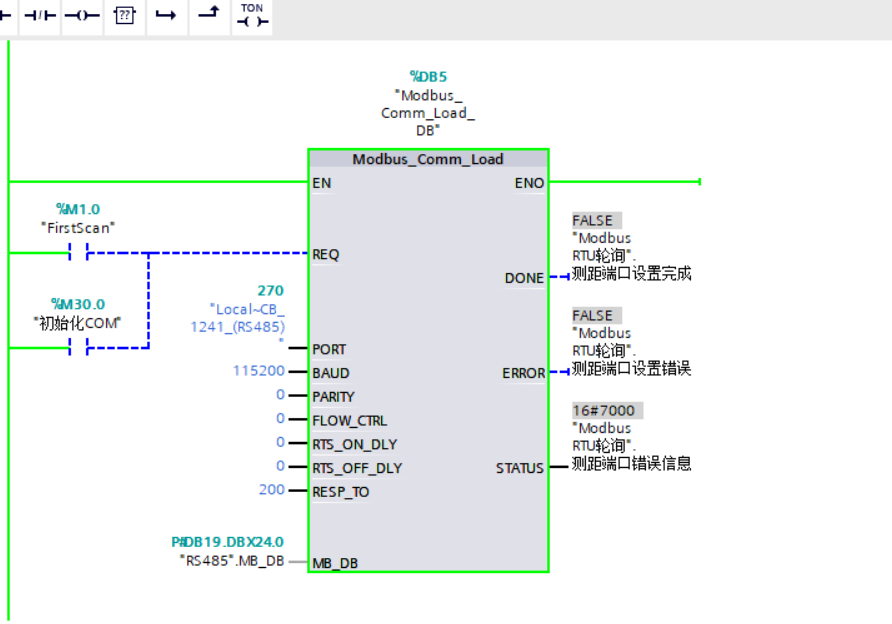Select the FirstScan contact symbol

(x=79, y=254)
